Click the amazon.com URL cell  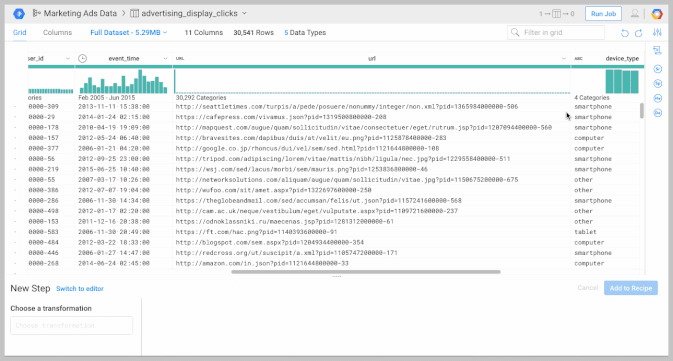click(x=262, y=263)
